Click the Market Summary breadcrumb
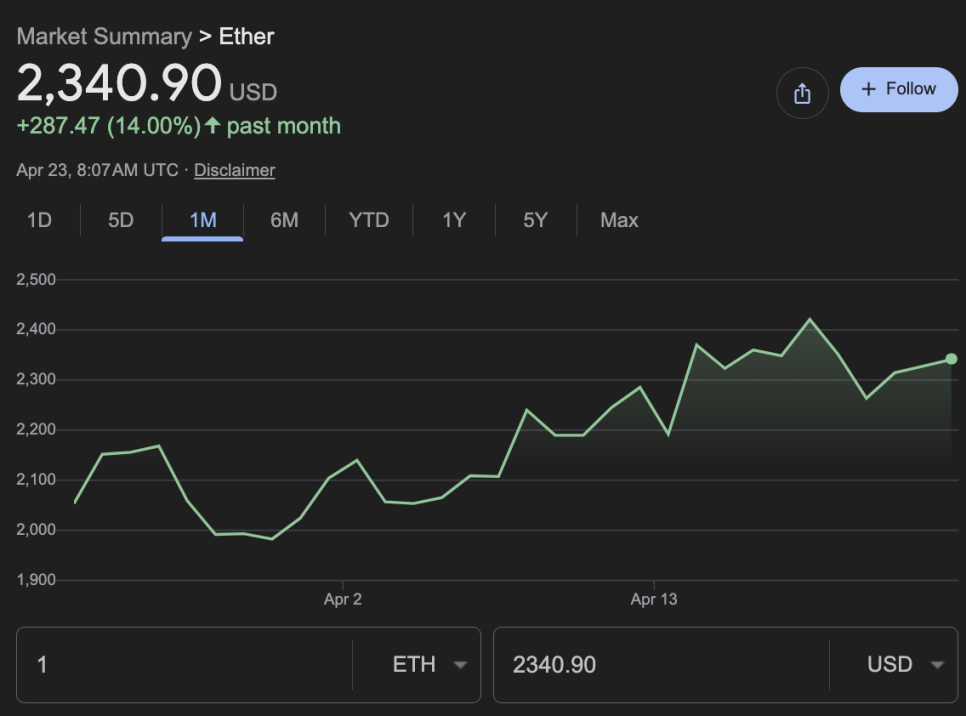966x716 pixels. (x=104, y=36)
